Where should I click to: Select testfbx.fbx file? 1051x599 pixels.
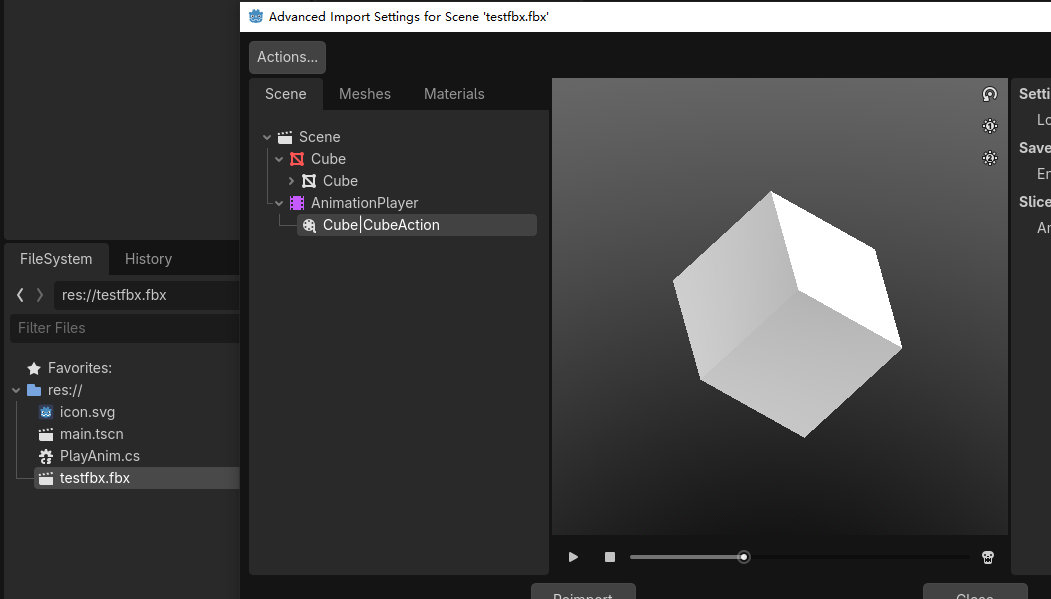click(x=137, y=478)
